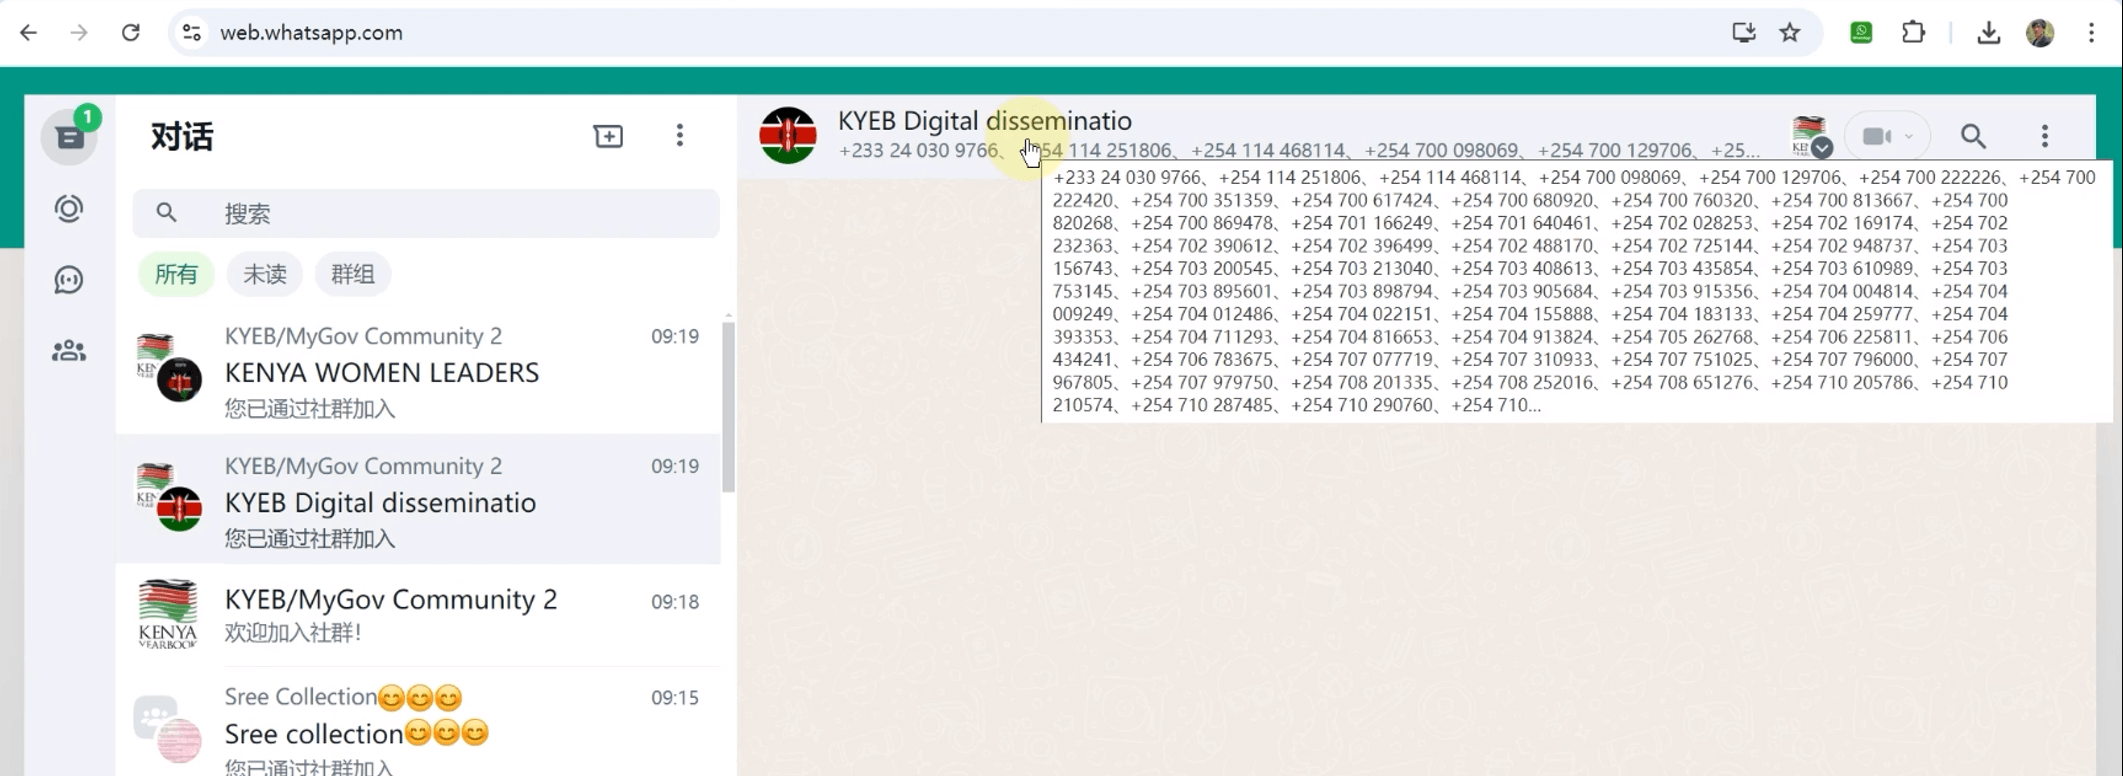Viewport: 2123px width, 776px height.
Task: Go back in the browser
Action: tap(28, 33)
